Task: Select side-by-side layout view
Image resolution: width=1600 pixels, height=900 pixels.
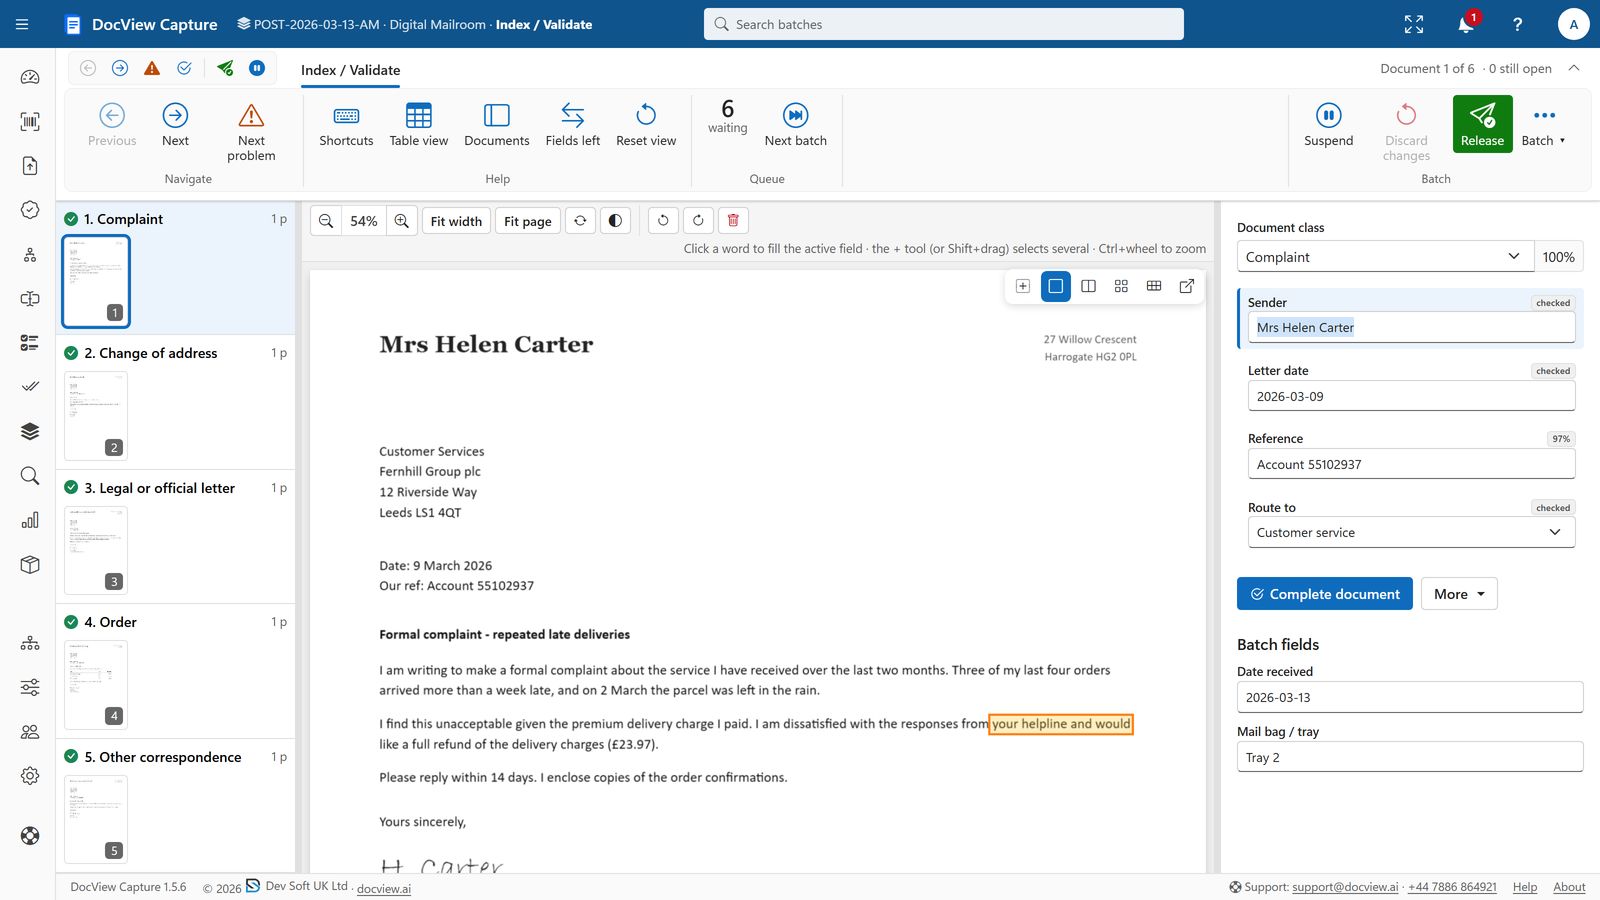Action: tap(1088, 286)
